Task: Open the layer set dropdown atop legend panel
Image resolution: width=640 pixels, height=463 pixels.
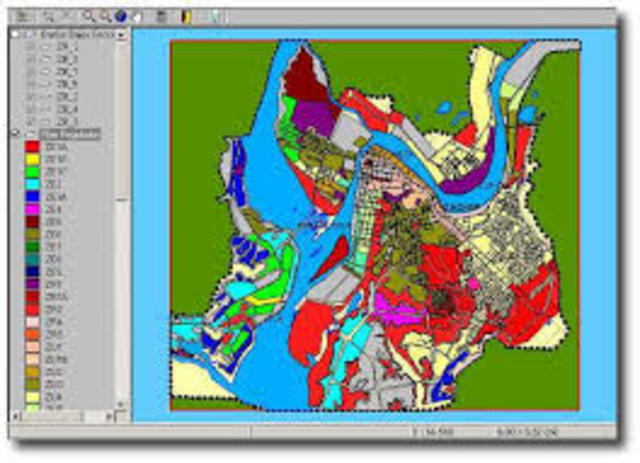Action: [x=121, y=35]
